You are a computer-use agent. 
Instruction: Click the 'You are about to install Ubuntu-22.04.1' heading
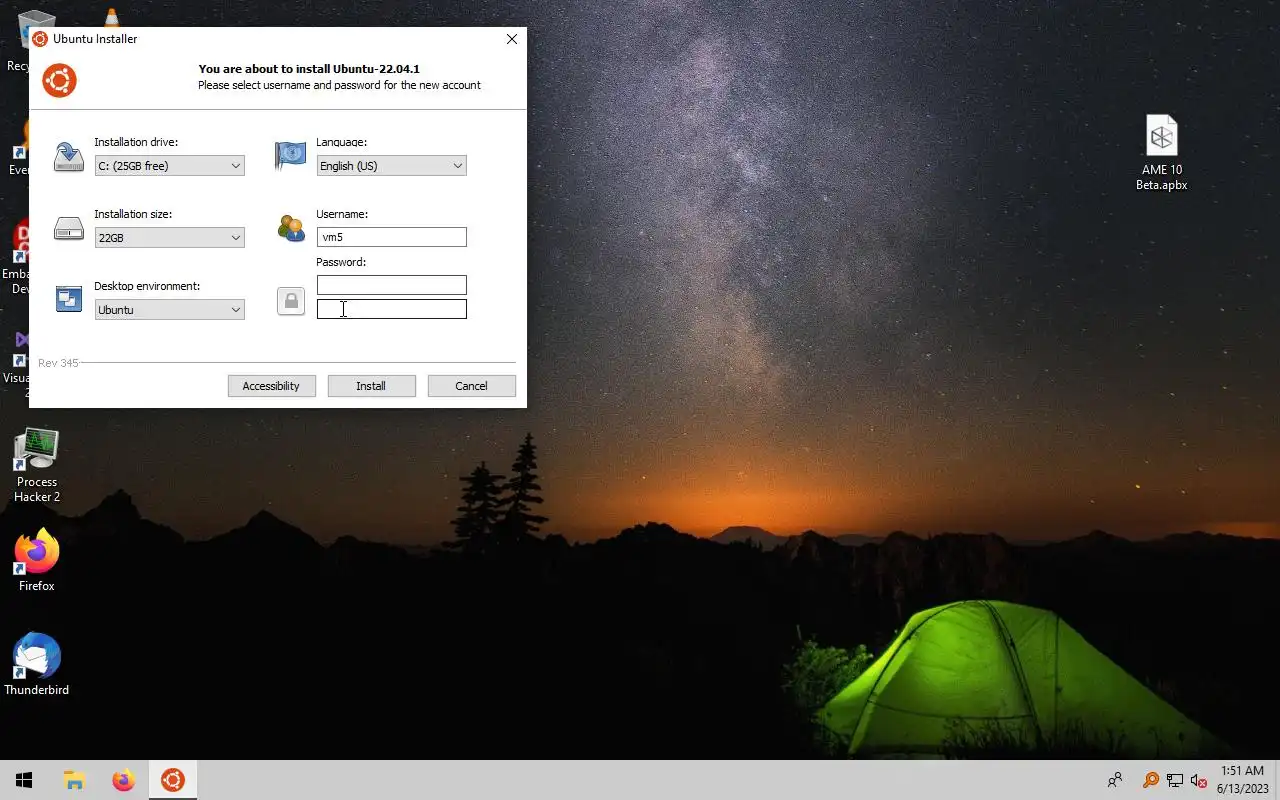[309, 69]
